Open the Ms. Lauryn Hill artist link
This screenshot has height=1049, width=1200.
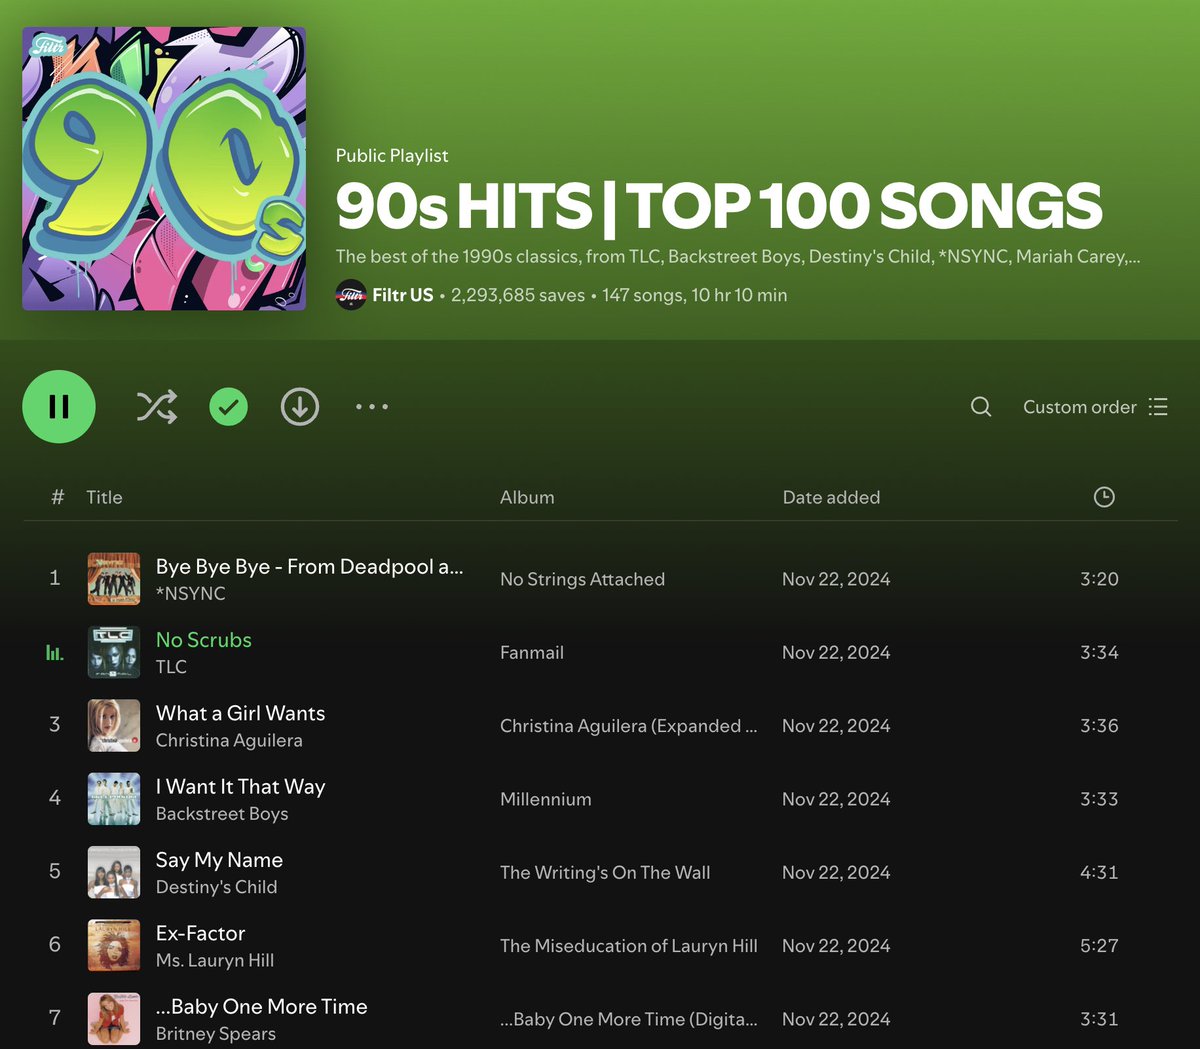[x=215, y=960]
